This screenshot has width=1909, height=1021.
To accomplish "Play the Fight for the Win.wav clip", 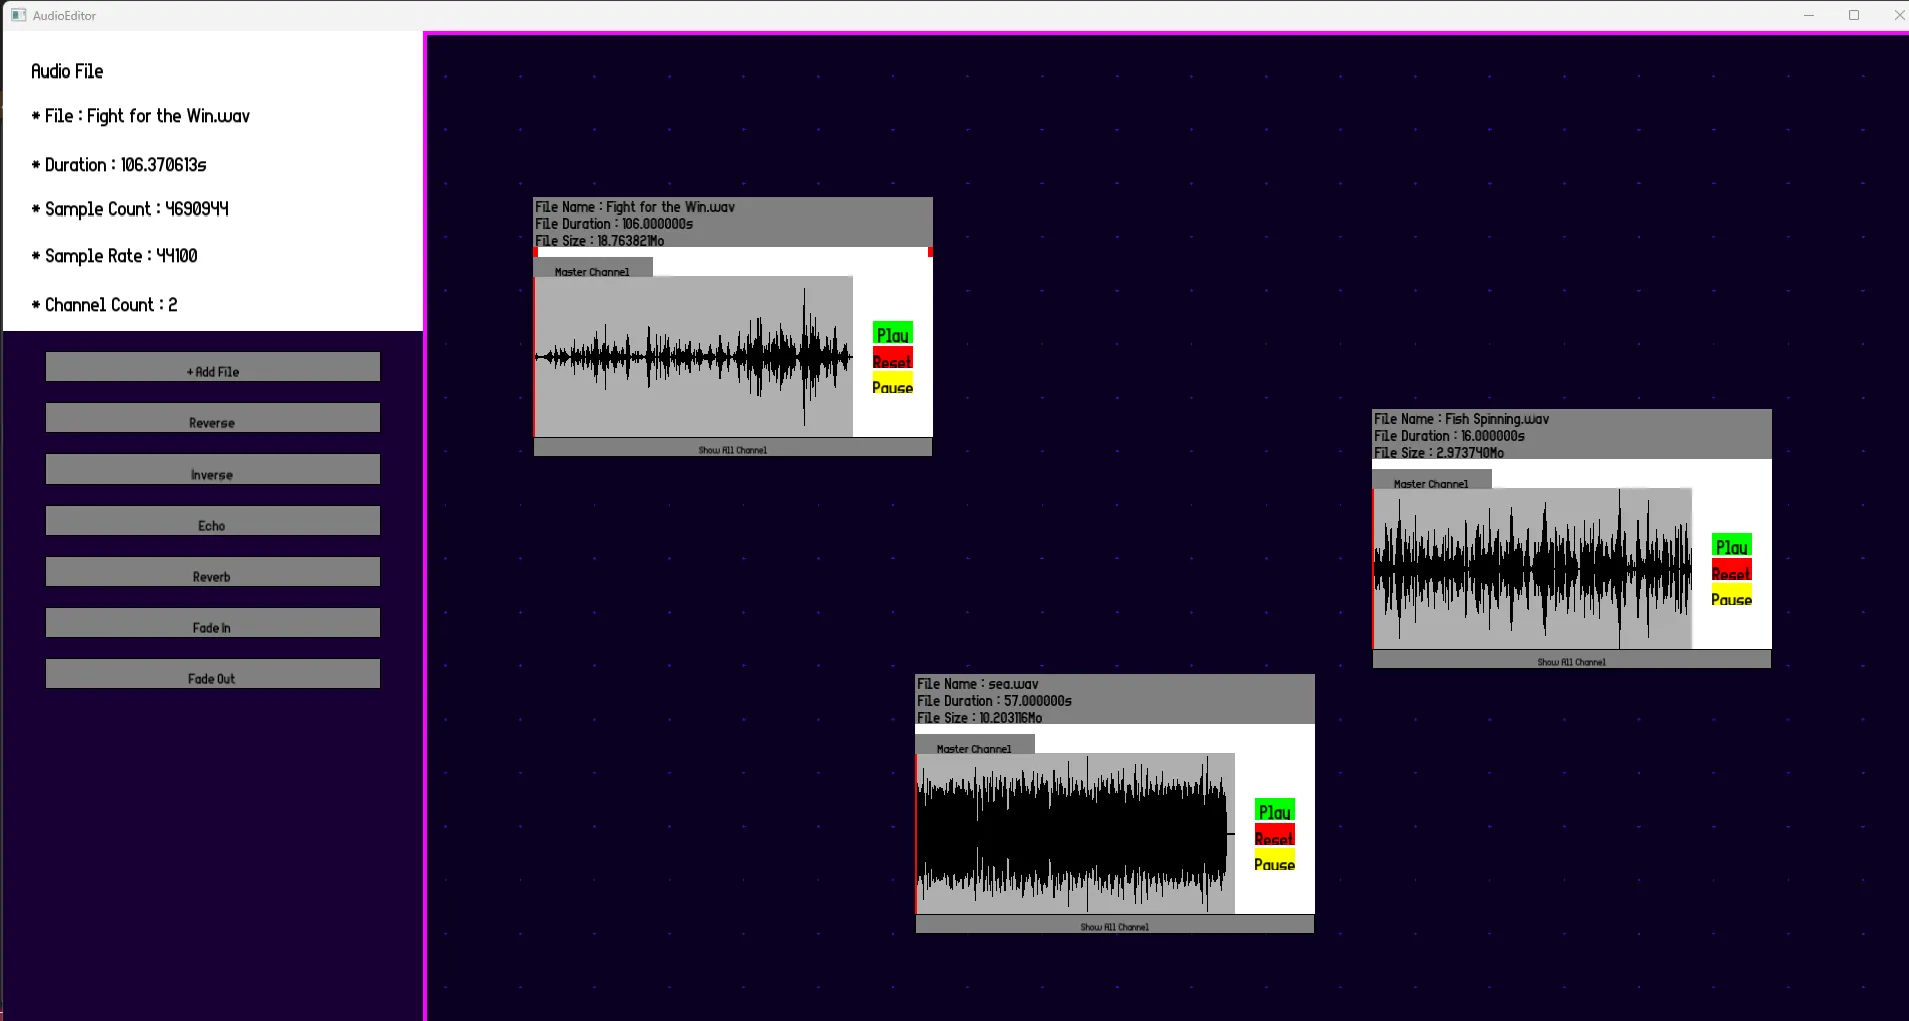I will [x=892, y=334].
